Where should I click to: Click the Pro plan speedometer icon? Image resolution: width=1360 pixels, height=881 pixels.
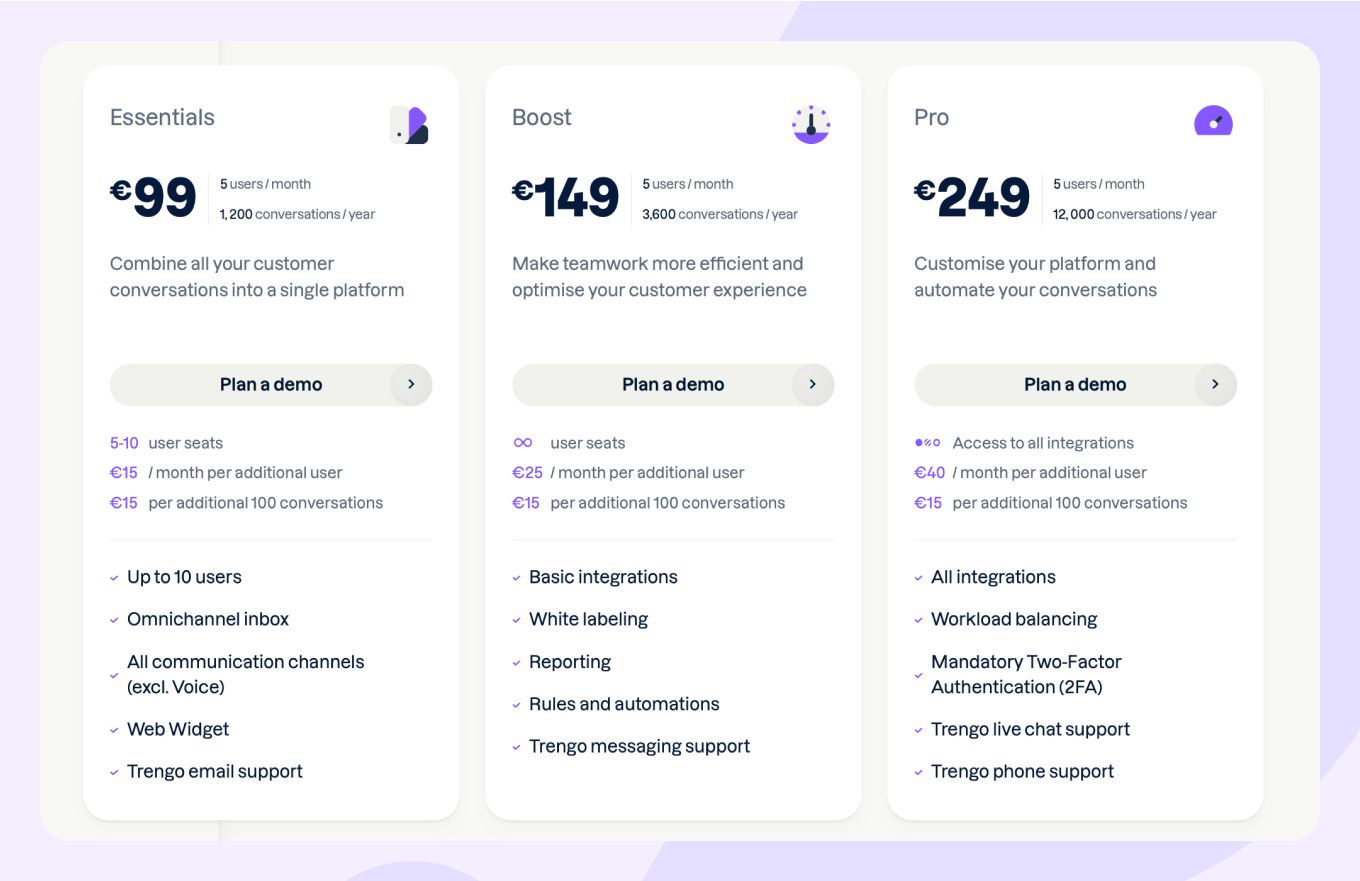pyautogui.click(x=1213, y=121)
